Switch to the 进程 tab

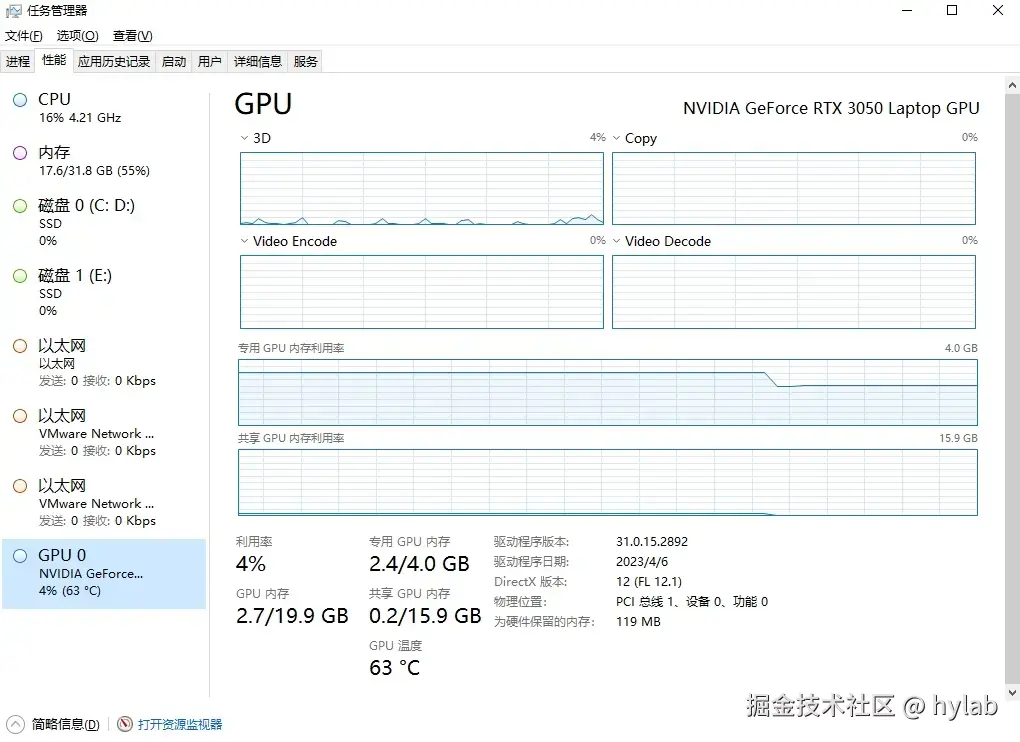click(18, 60)
